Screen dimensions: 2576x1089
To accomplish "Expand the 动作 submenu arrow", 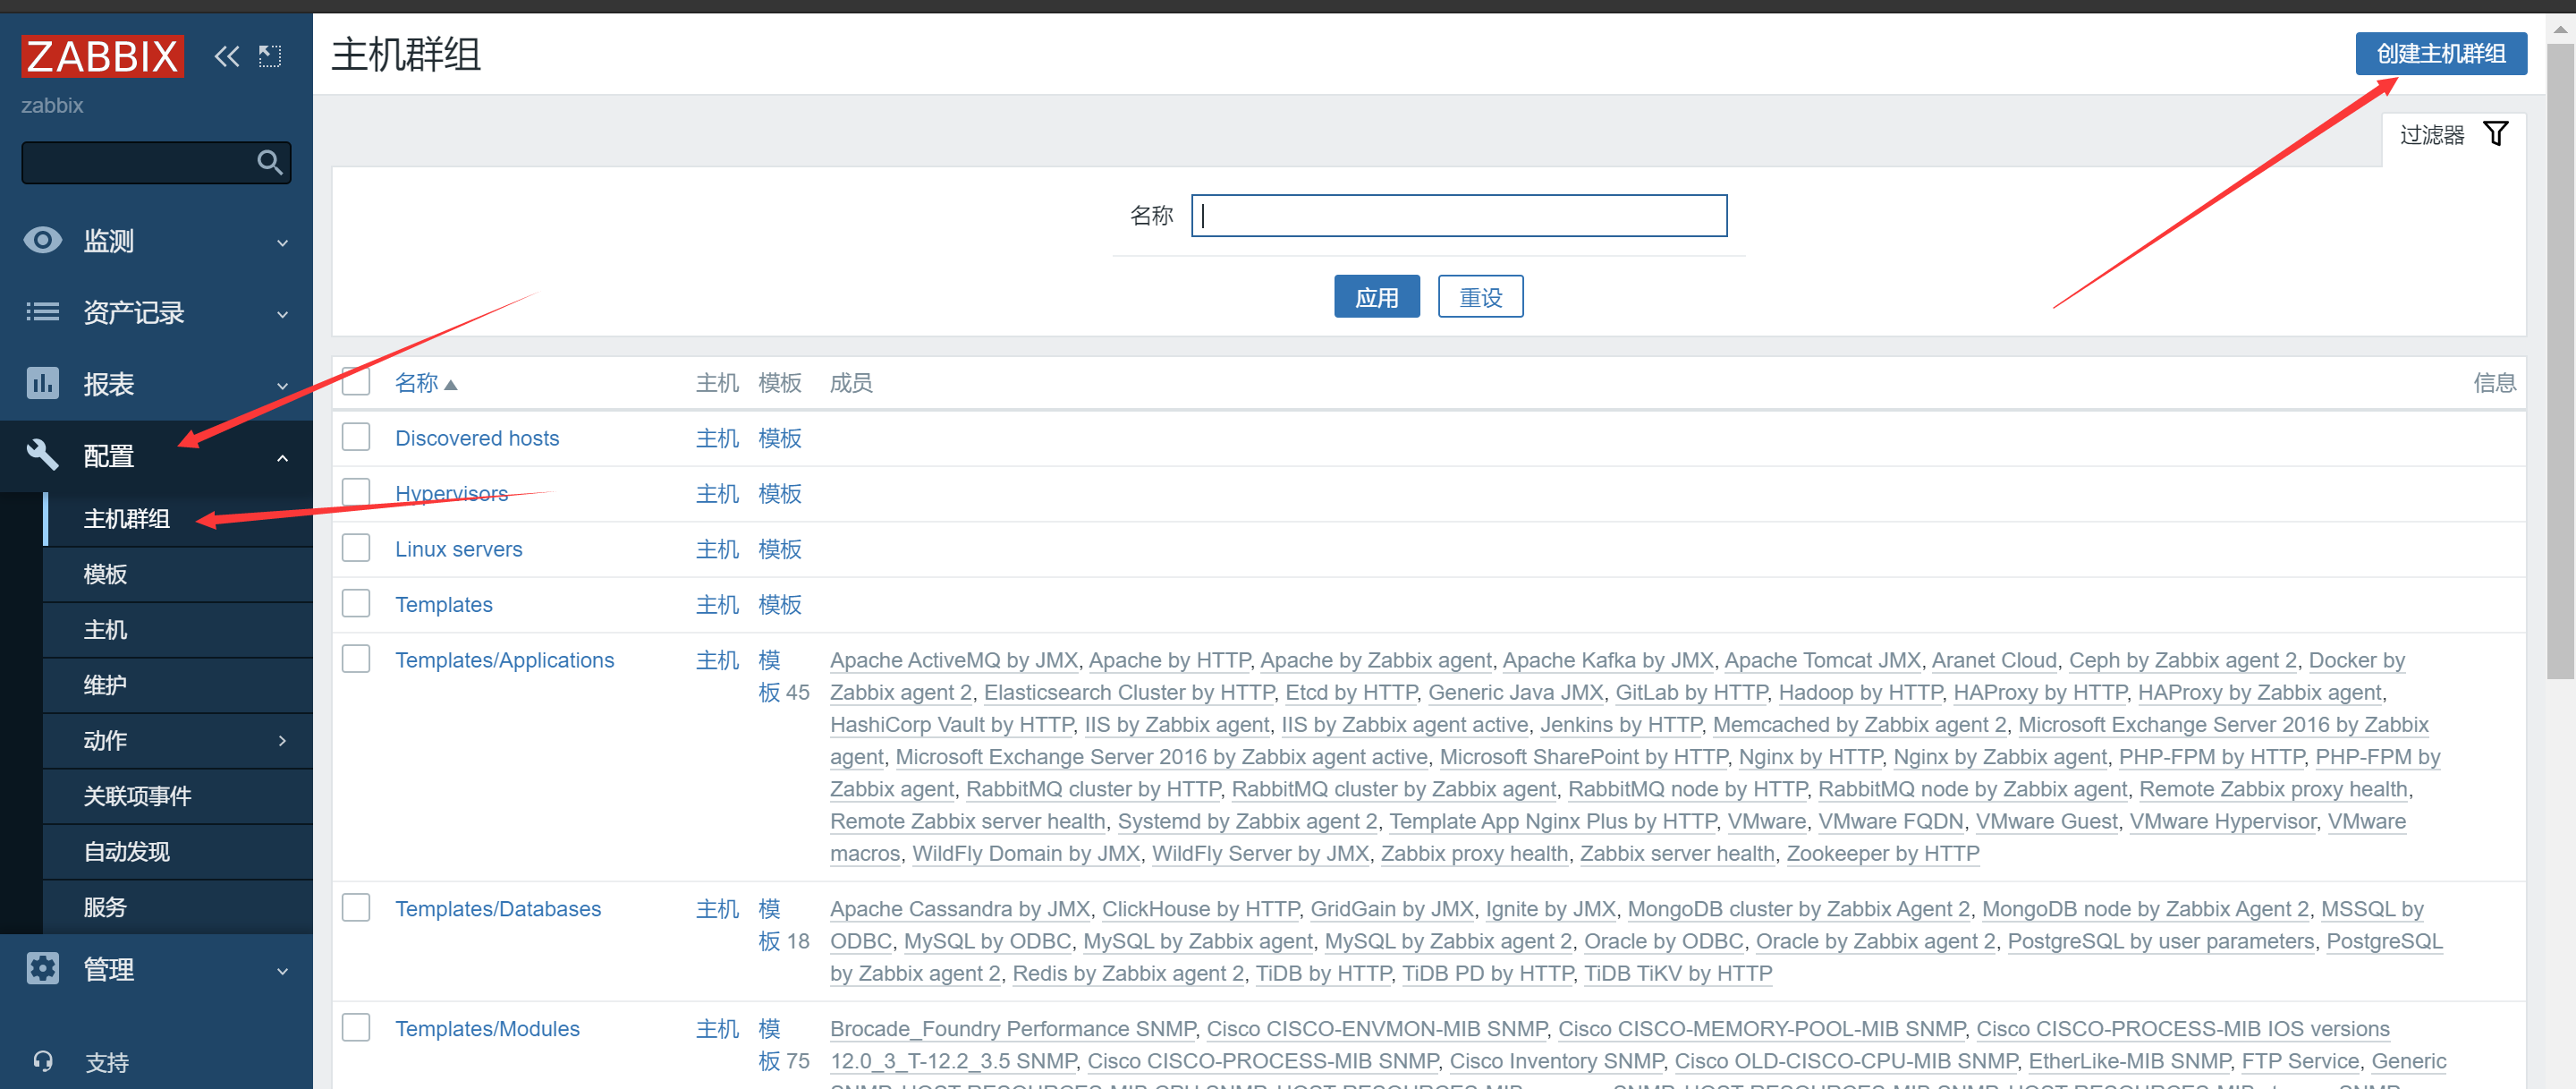I will (x=282, y=741).
